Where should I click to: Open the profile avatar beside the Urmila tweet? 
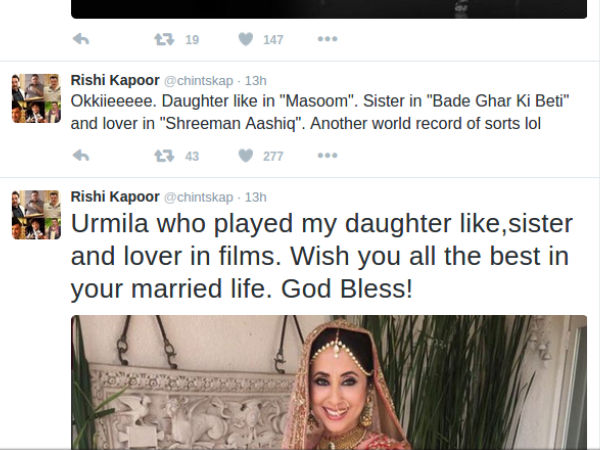point(36,213)
